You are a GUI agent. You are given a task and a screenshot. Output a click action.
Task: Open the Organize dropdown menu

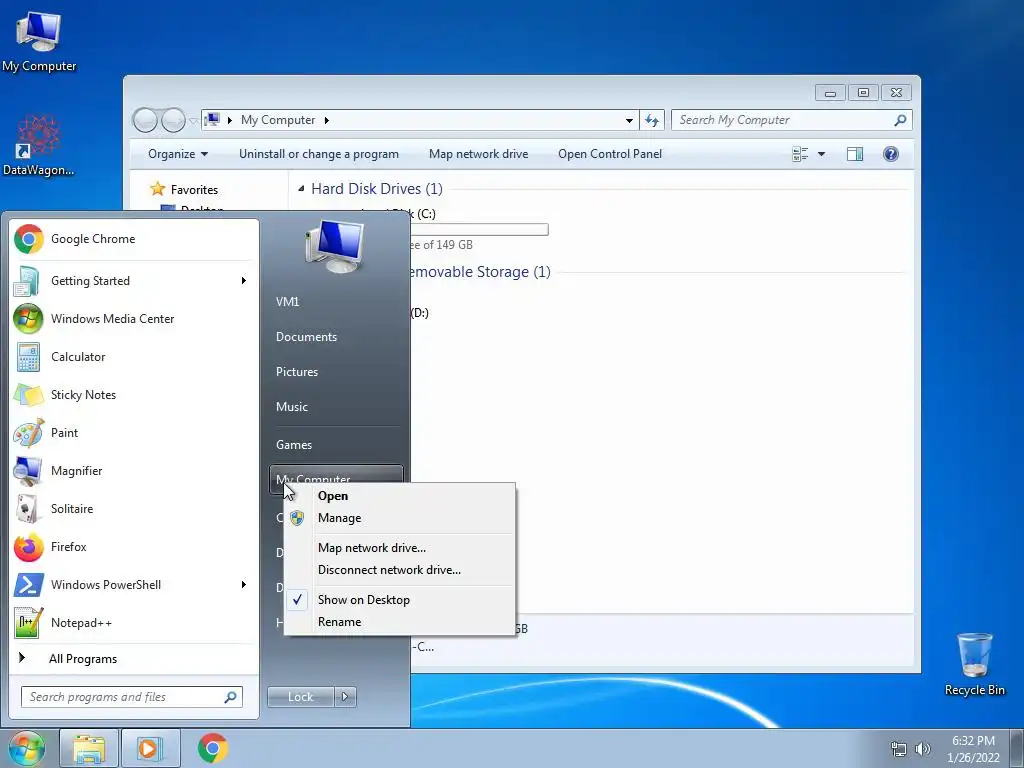[x=178, y=154]
